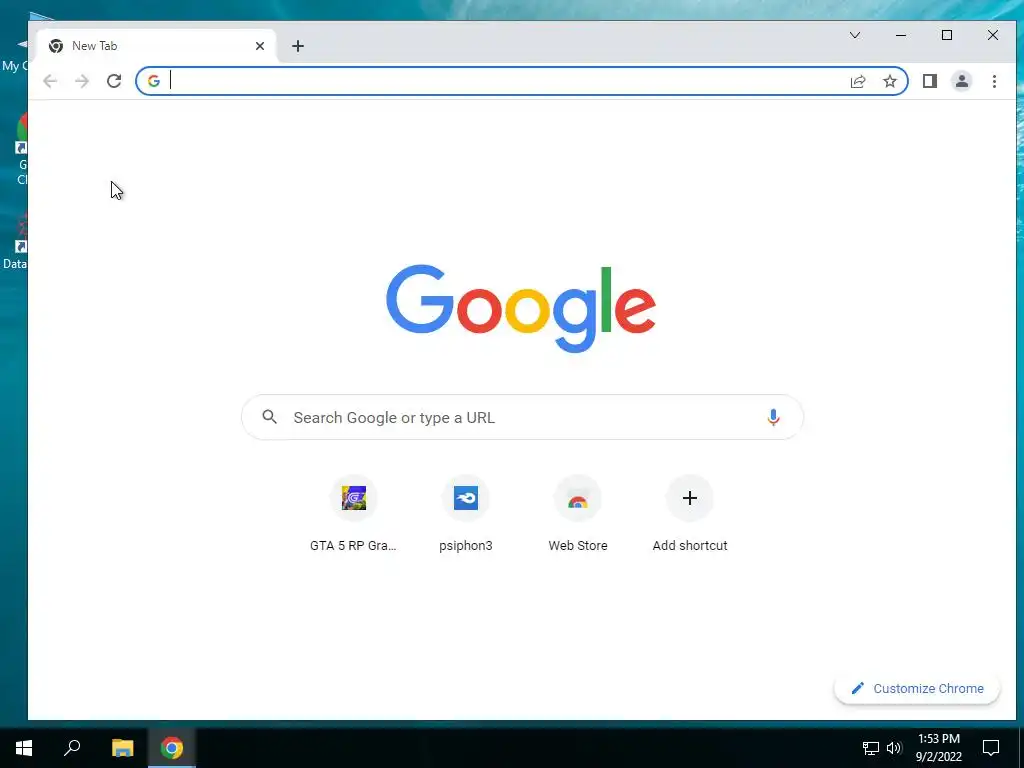Open File Explorer from taskbar
The height and width of the screenshot is (768, 1024).
coord(122,748)
